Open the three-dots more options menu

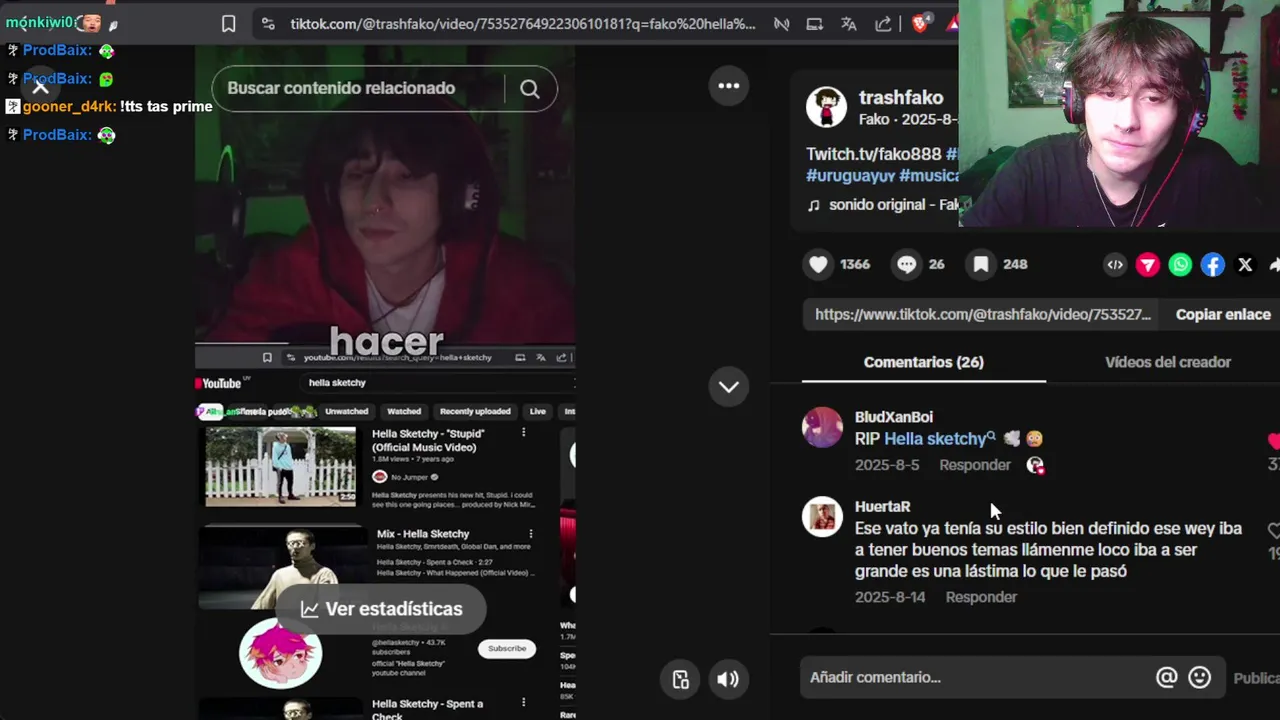pyautogui.click(x=729, y=86)
